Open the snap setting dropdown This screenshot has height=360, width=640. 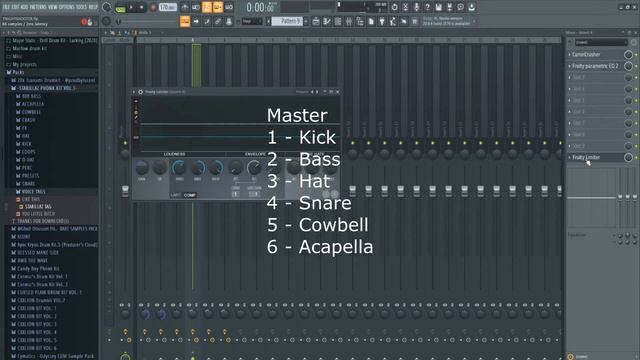(251, 21)
